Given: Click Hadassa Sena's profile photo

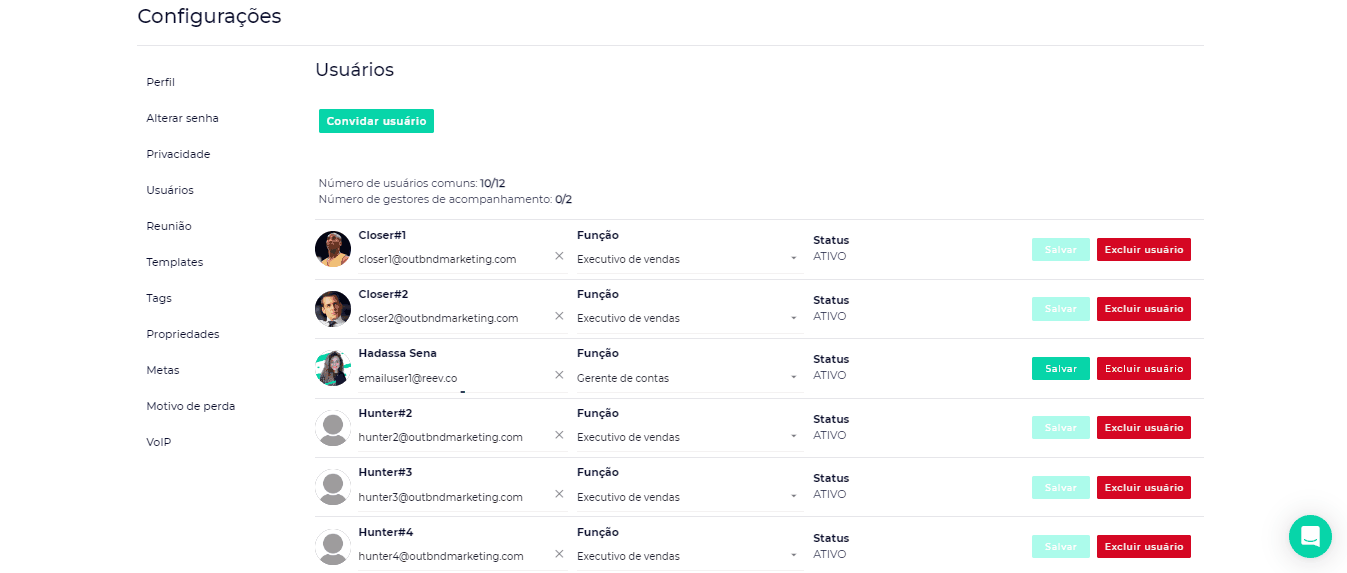Looking at the screenshot, I should (332, 368).
